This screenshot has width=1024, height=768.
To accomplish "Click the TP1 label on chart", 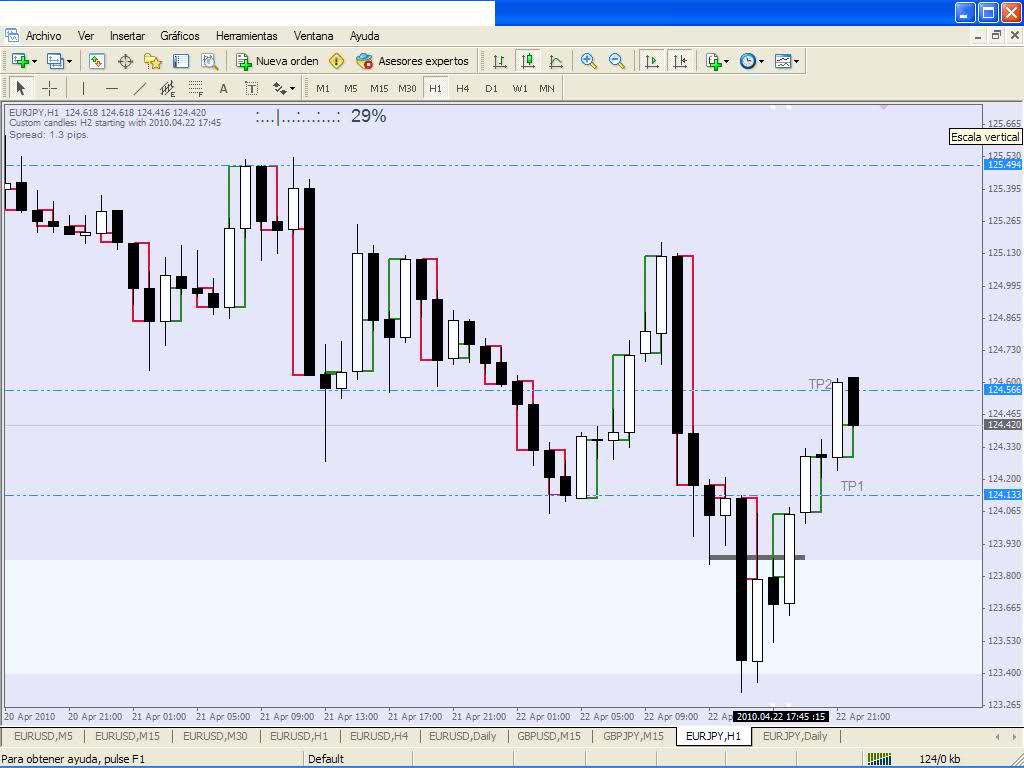I will click(852, 486).
